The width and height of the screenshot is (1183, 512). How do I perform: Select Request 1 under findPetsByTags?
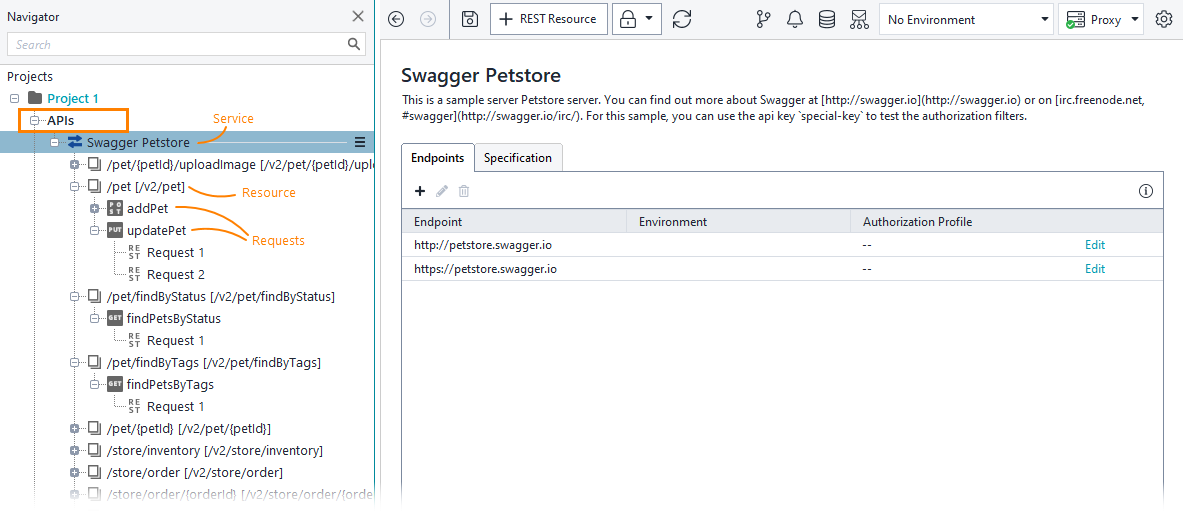pyautogui.click(x=167, y=407)
